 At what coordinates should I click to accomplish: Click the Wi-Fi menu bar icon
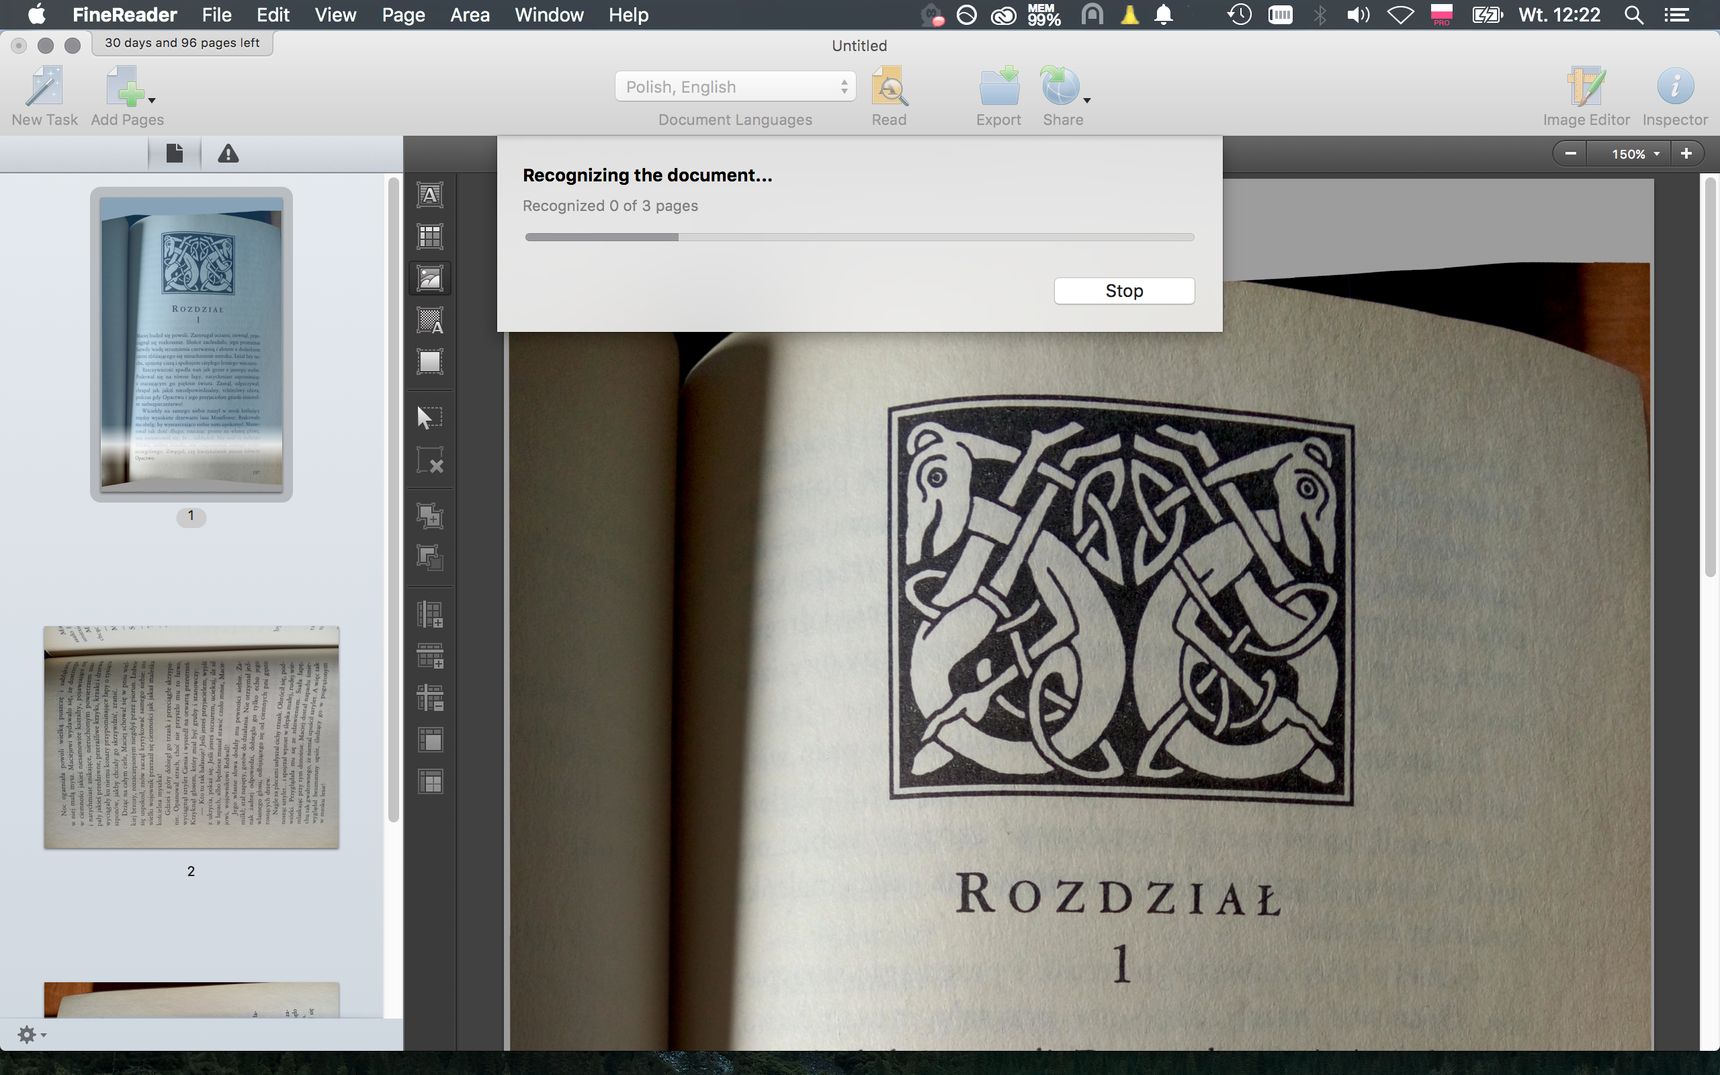click(1400, 15)
